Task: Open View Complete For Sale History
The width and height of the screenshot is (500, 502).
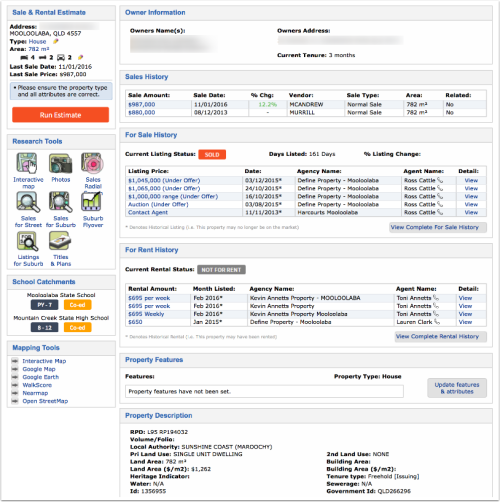Action: click(438, 227)
